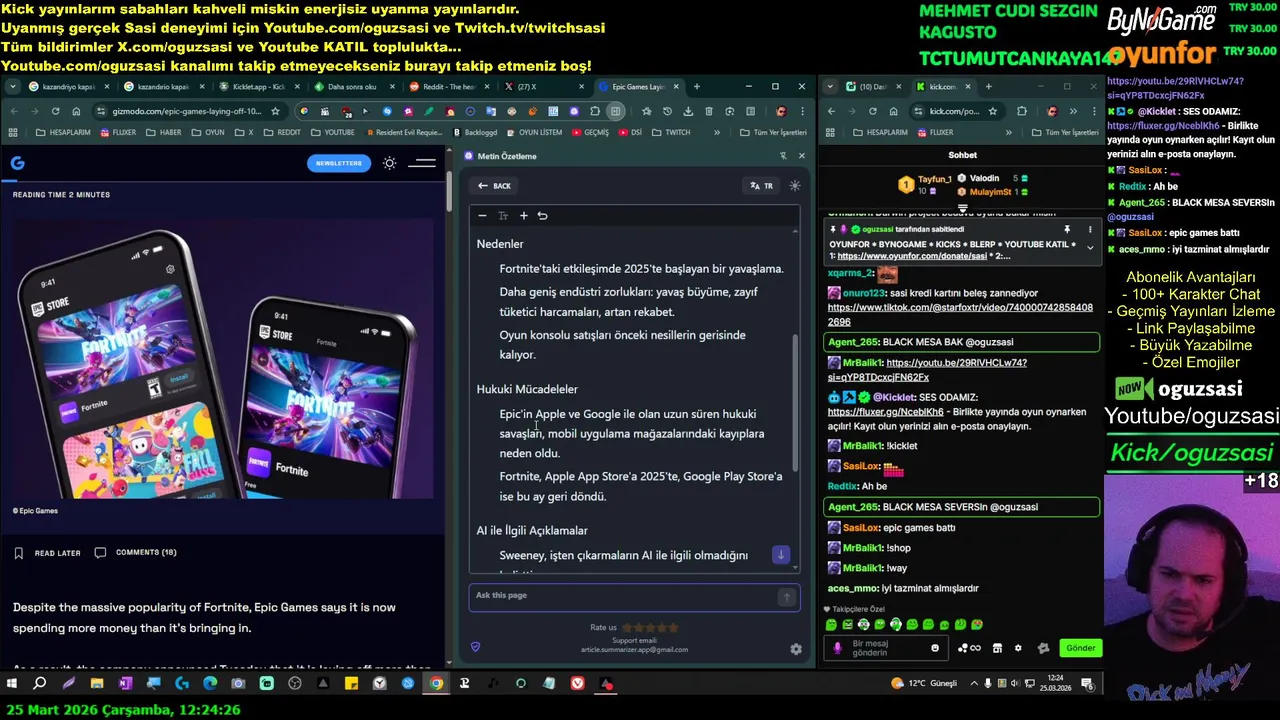This screenshot has width=1280, height=720.
Task: Open HESAPLARIM bookmark folder in left window
Action: pos(61,132)
